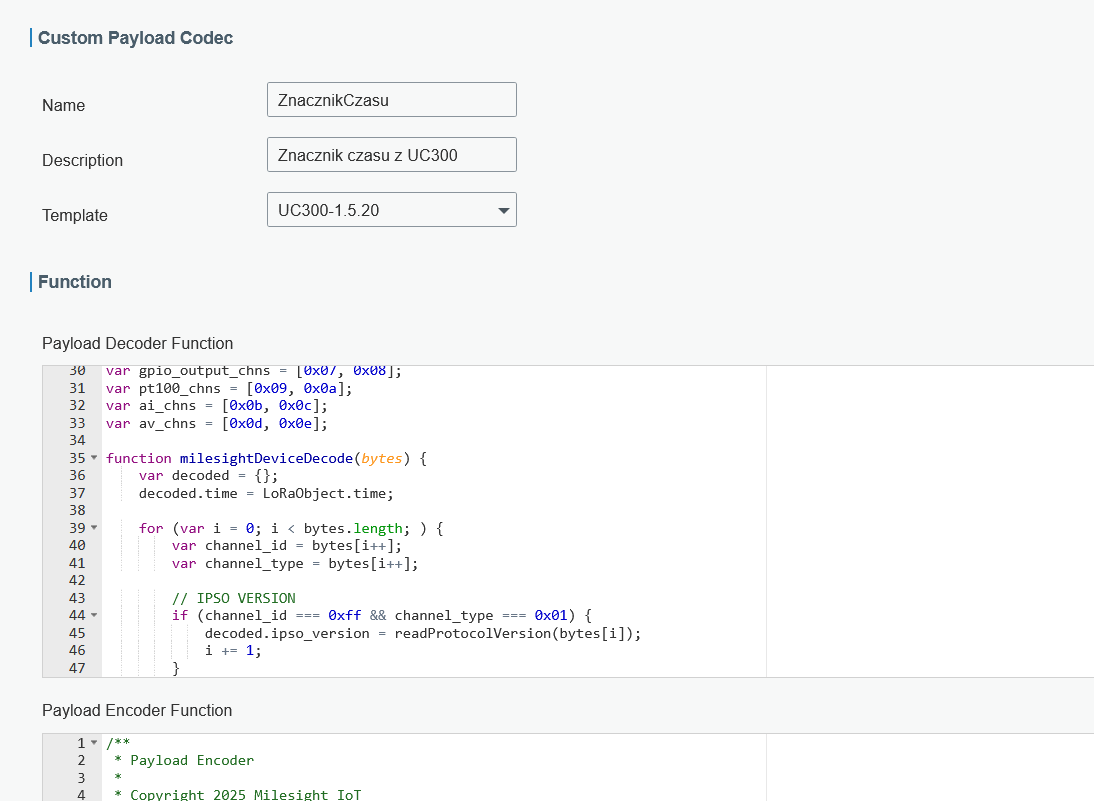The width and height of the screenshot is (1094, 801).
Task: Click the 'Template' field label
Action: [75, 215]
